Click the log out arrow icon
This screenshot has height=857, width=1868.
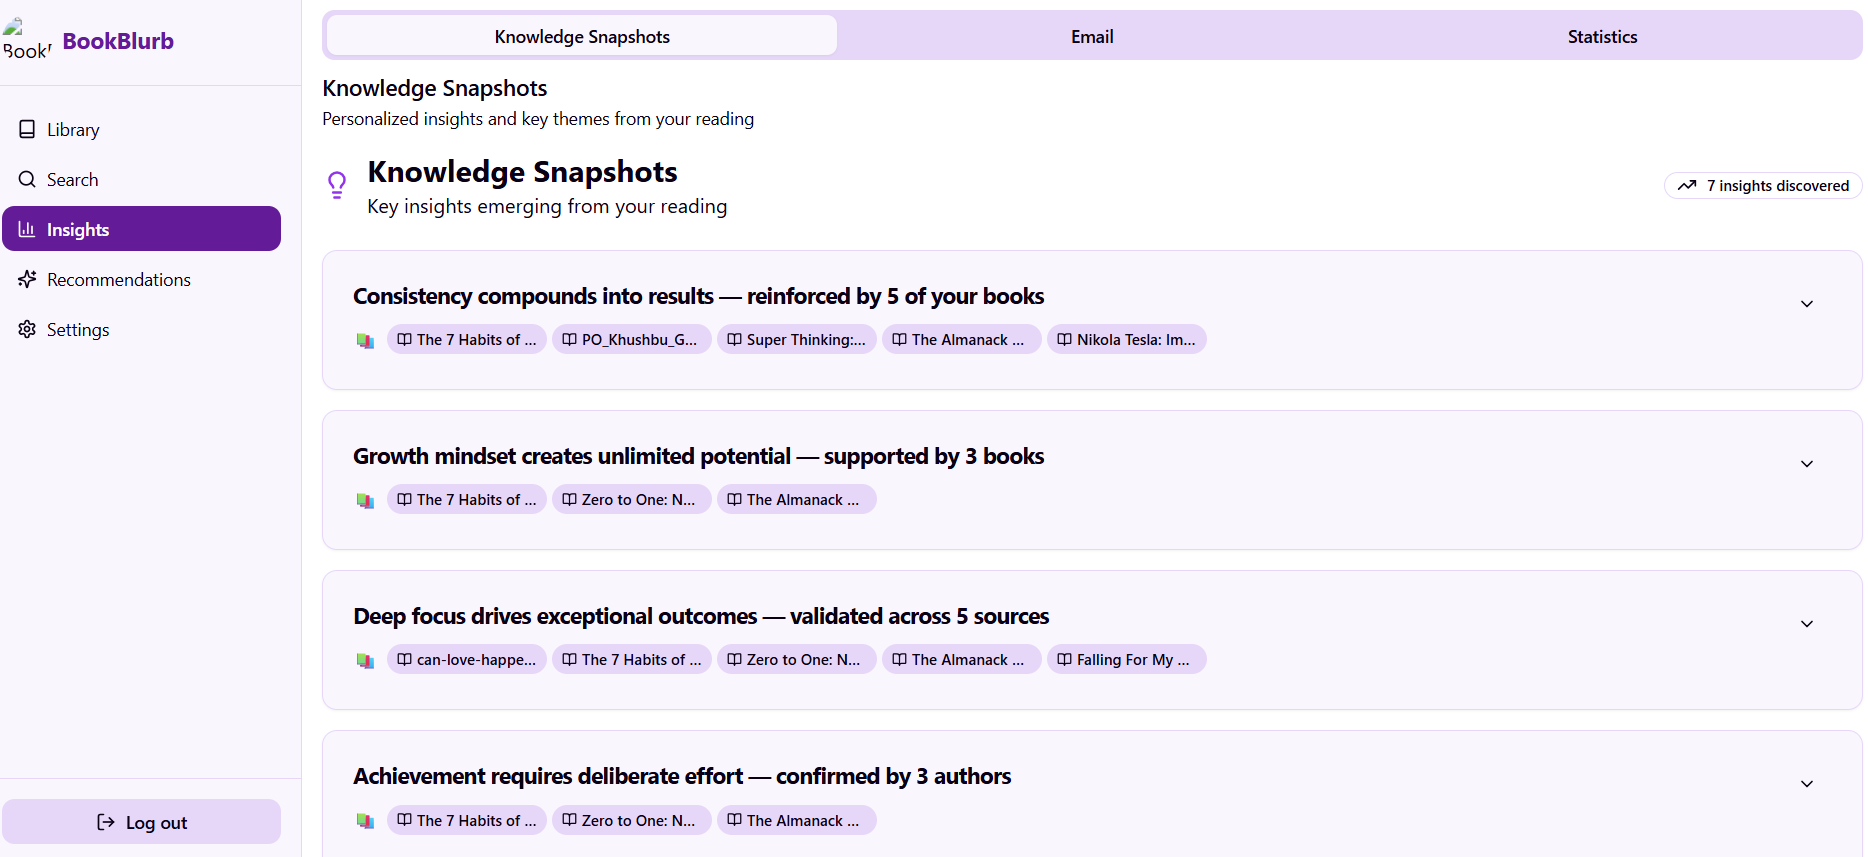106,822
